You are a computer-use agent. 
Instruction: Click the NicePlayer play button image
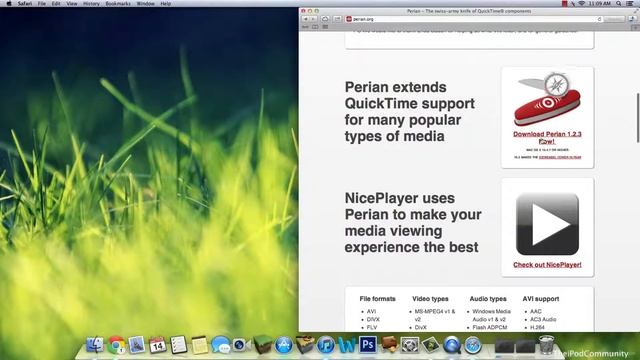click(x=547, y=224)
